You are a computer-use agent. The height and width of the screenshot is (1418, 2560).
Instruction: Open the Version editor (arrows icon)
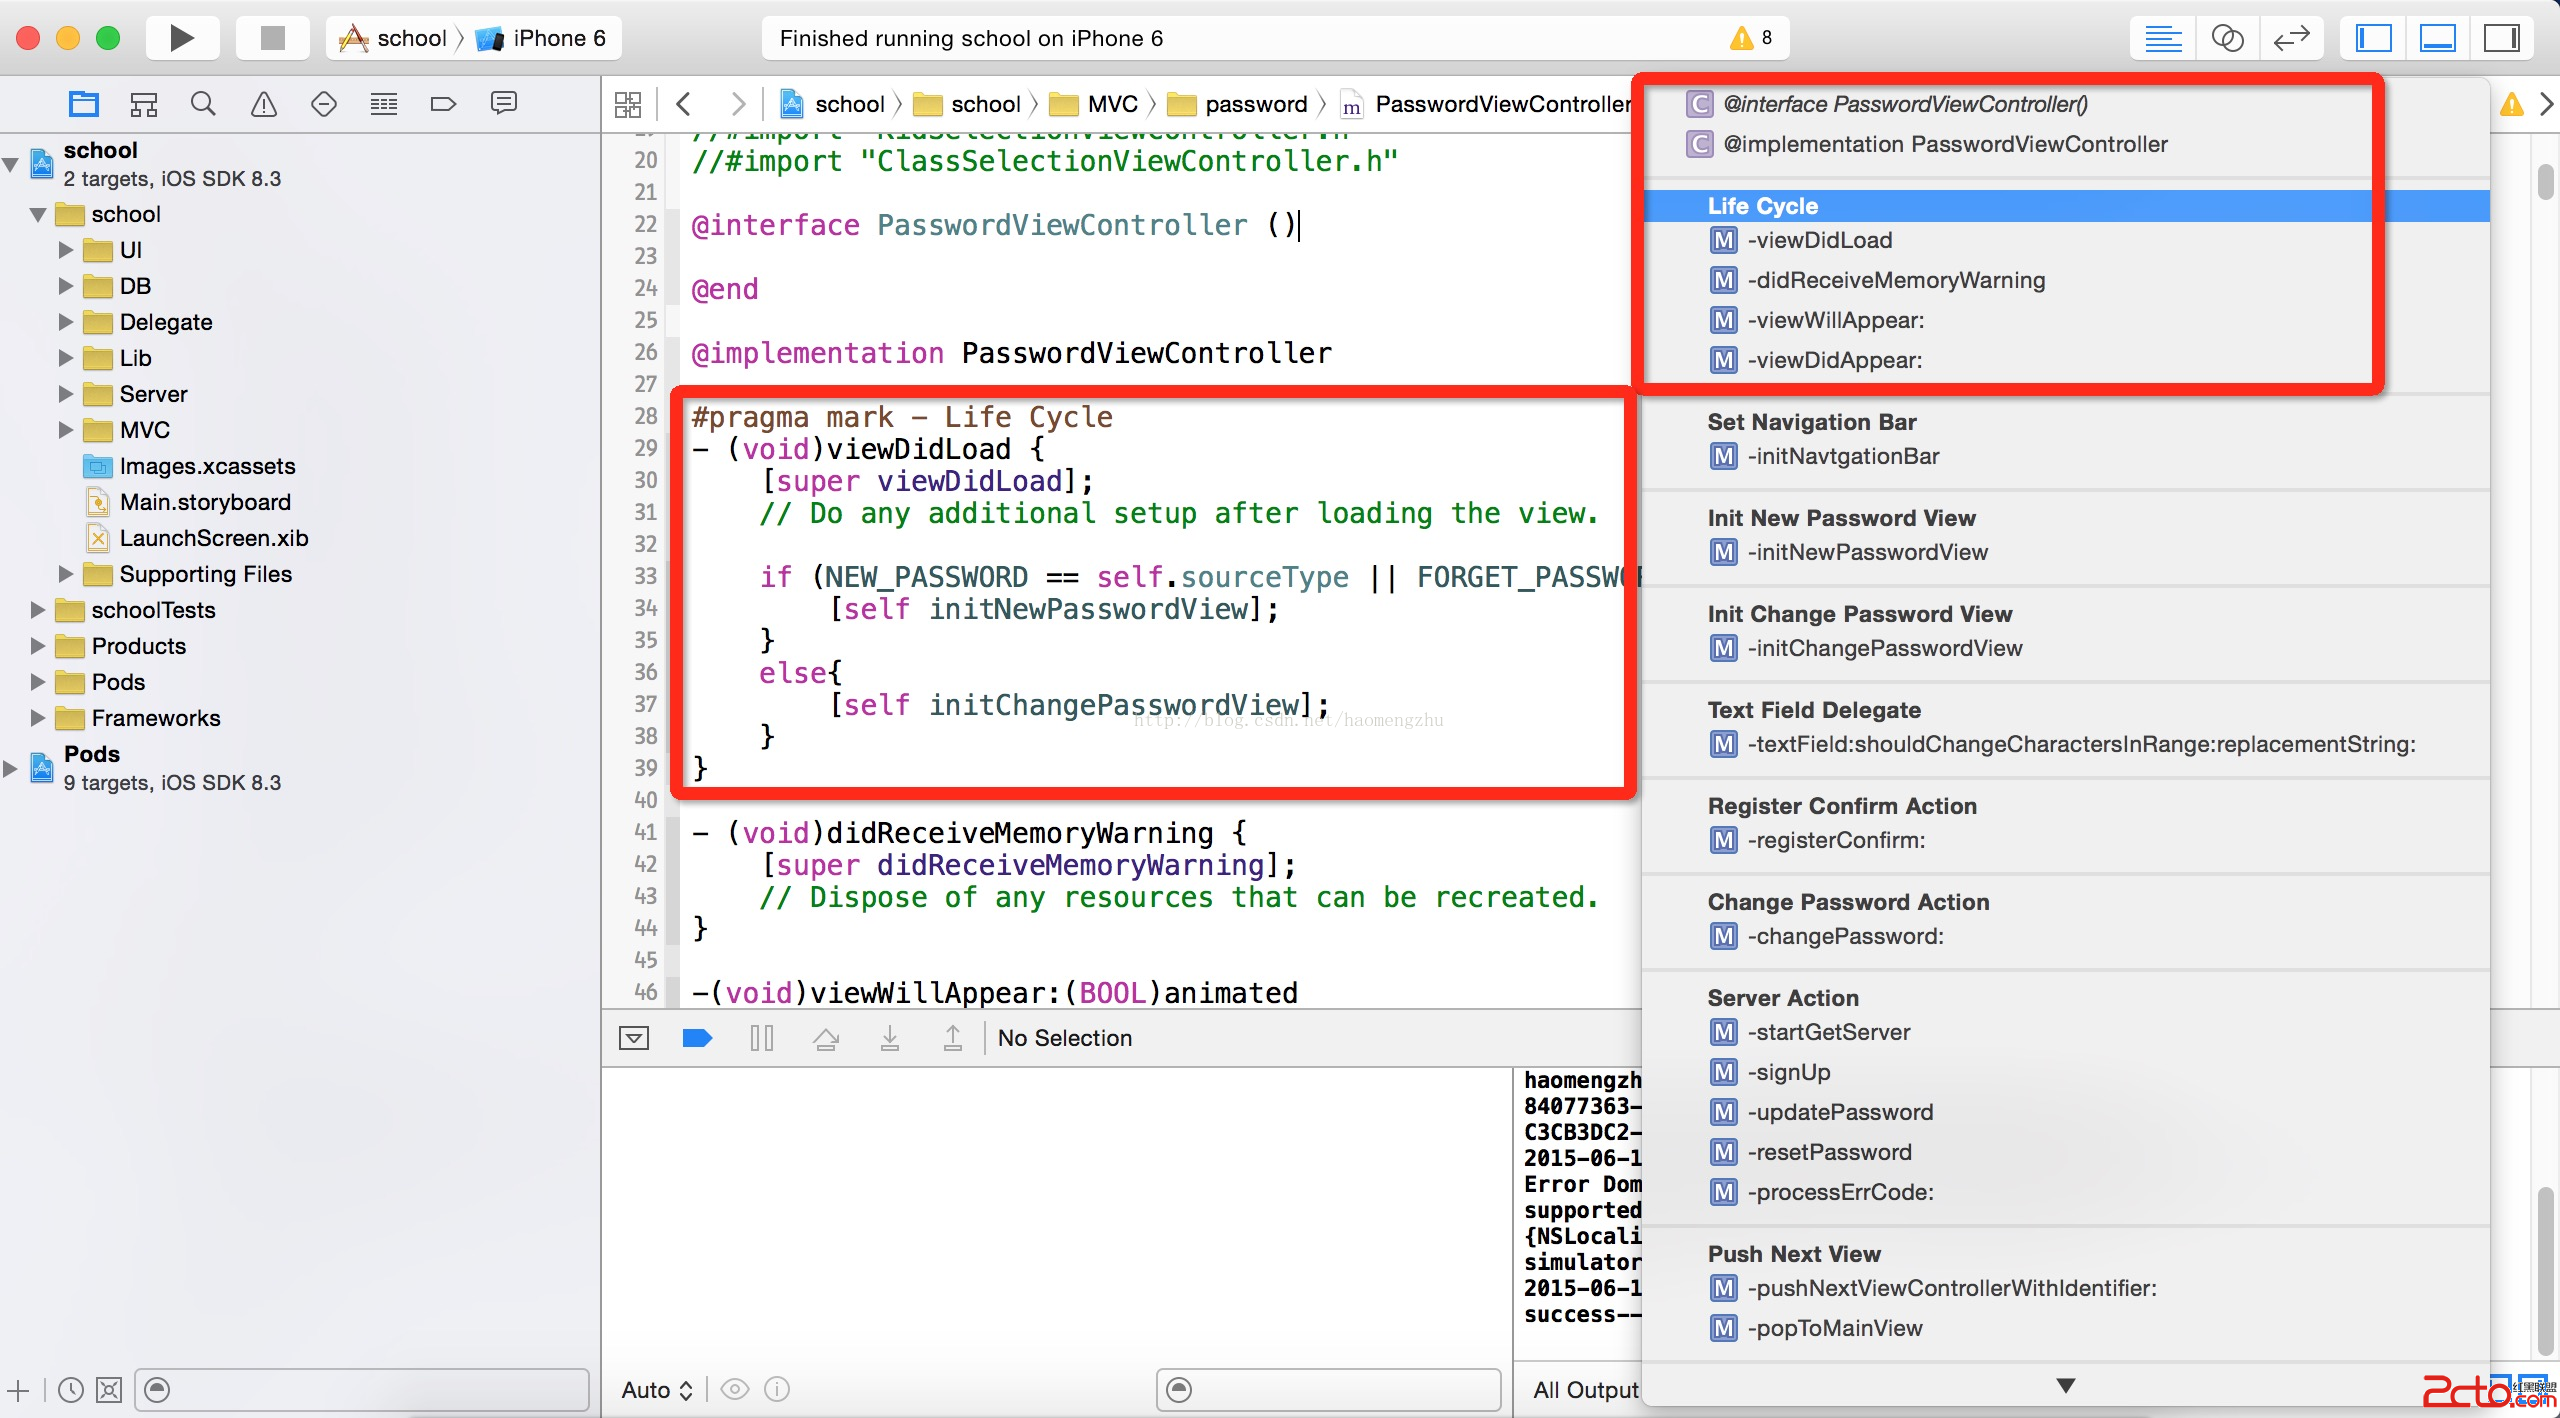pyautogui.click(x=2291, y=38)
